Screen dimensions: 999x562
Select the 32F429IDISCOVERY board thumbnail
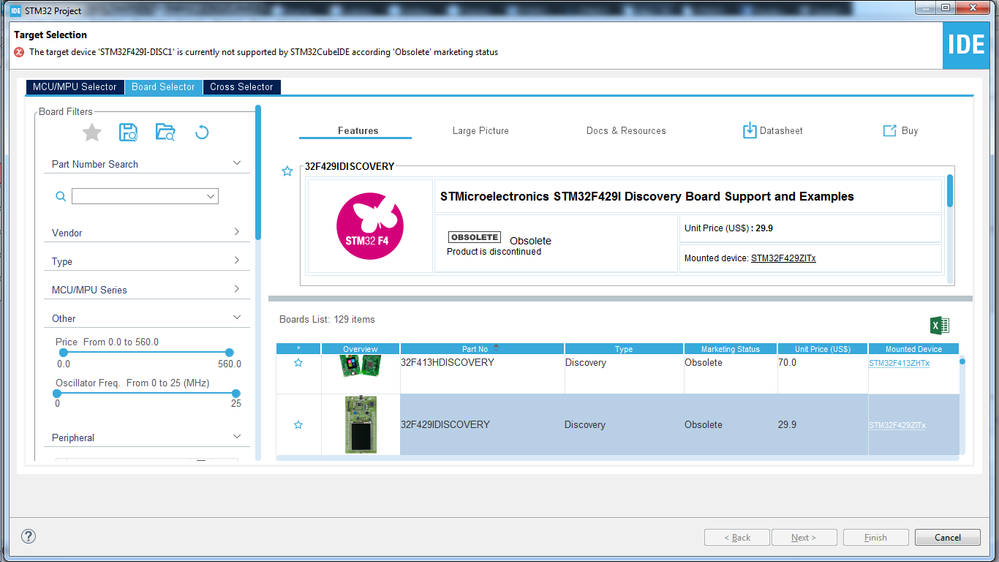coord(361,424)
